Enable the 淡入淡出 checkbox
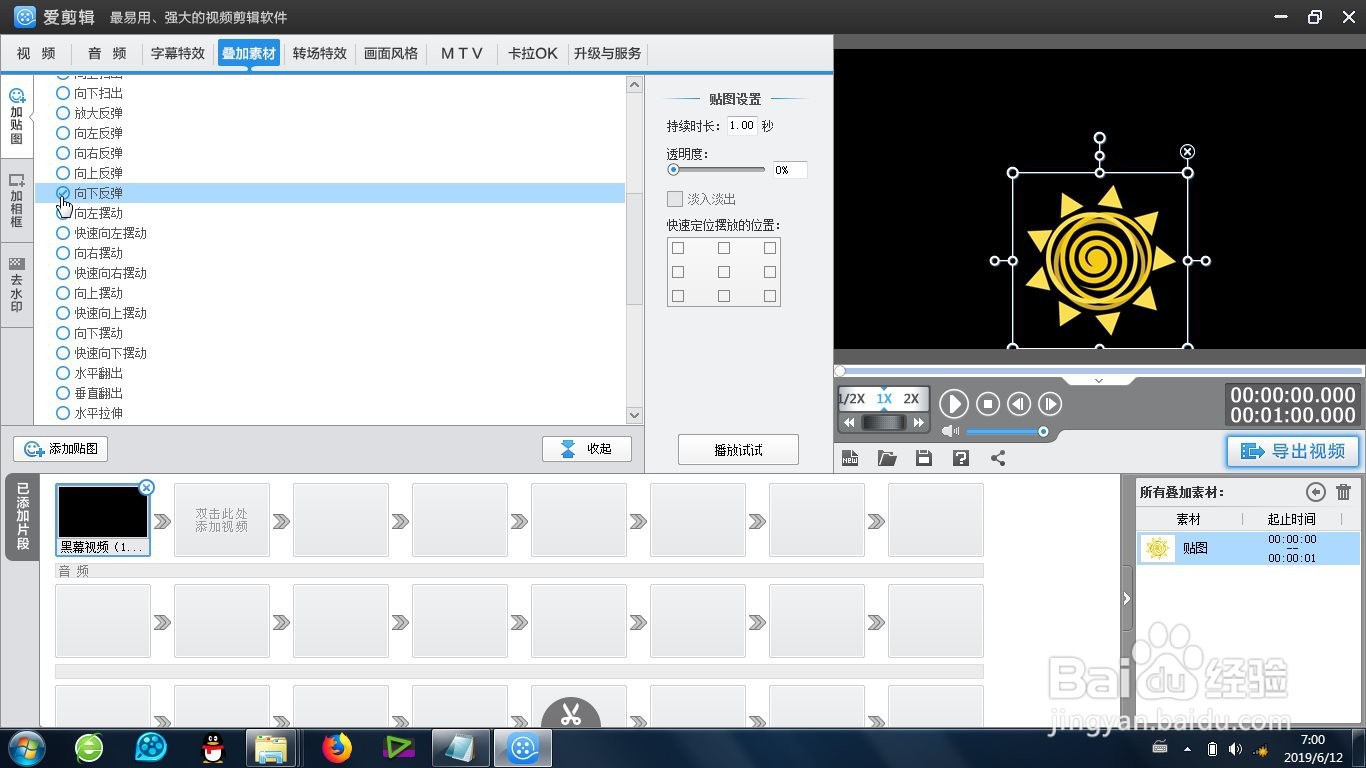The width and height of the screenshot is (1366, 768). point(675,199)
